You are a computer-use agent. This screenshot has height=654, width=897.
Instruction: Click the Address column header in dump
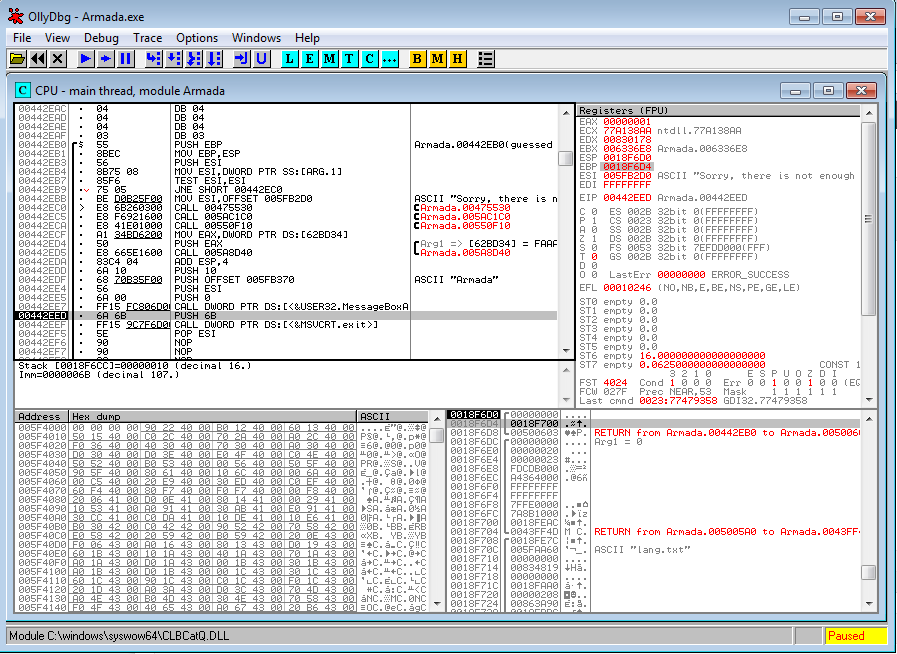pos(39,416)
